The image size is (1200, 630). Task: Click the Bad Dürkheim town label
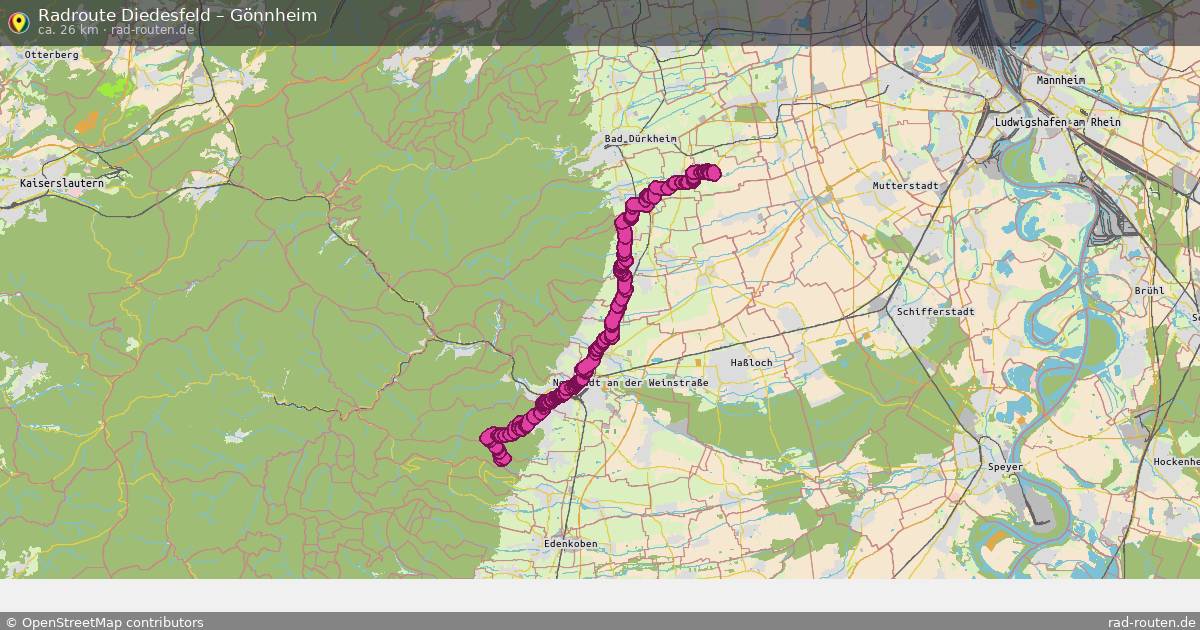pos(638,139)
